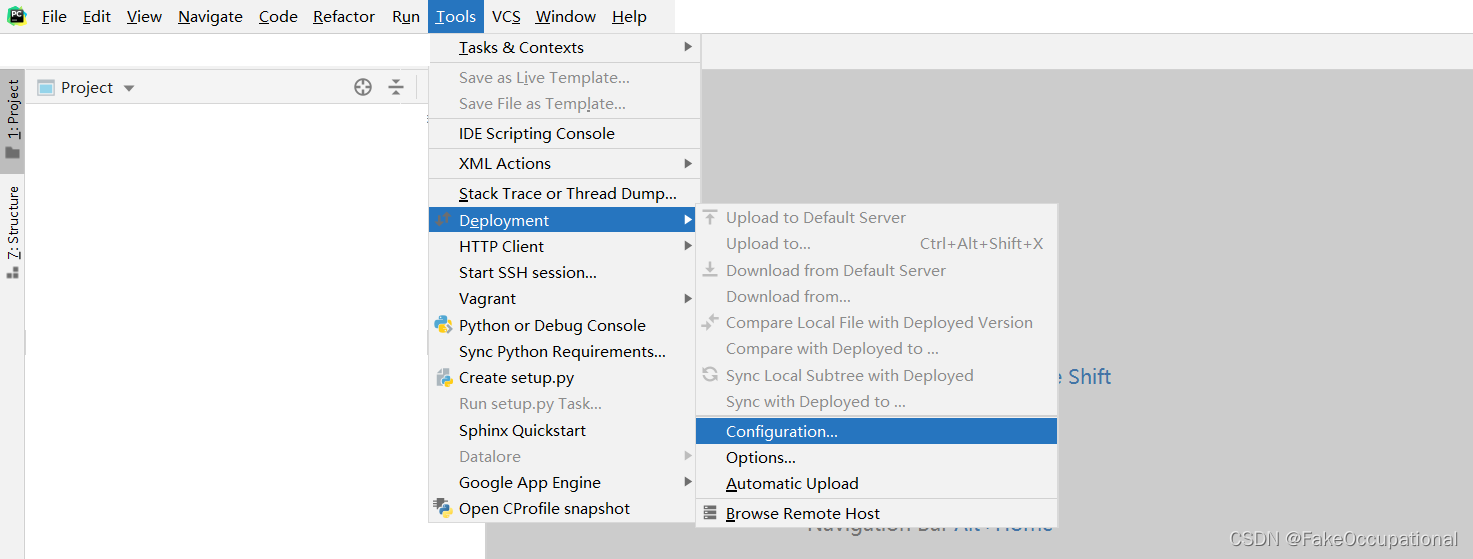Choose Stack Trace or Thread Dump

pos(564,194)
